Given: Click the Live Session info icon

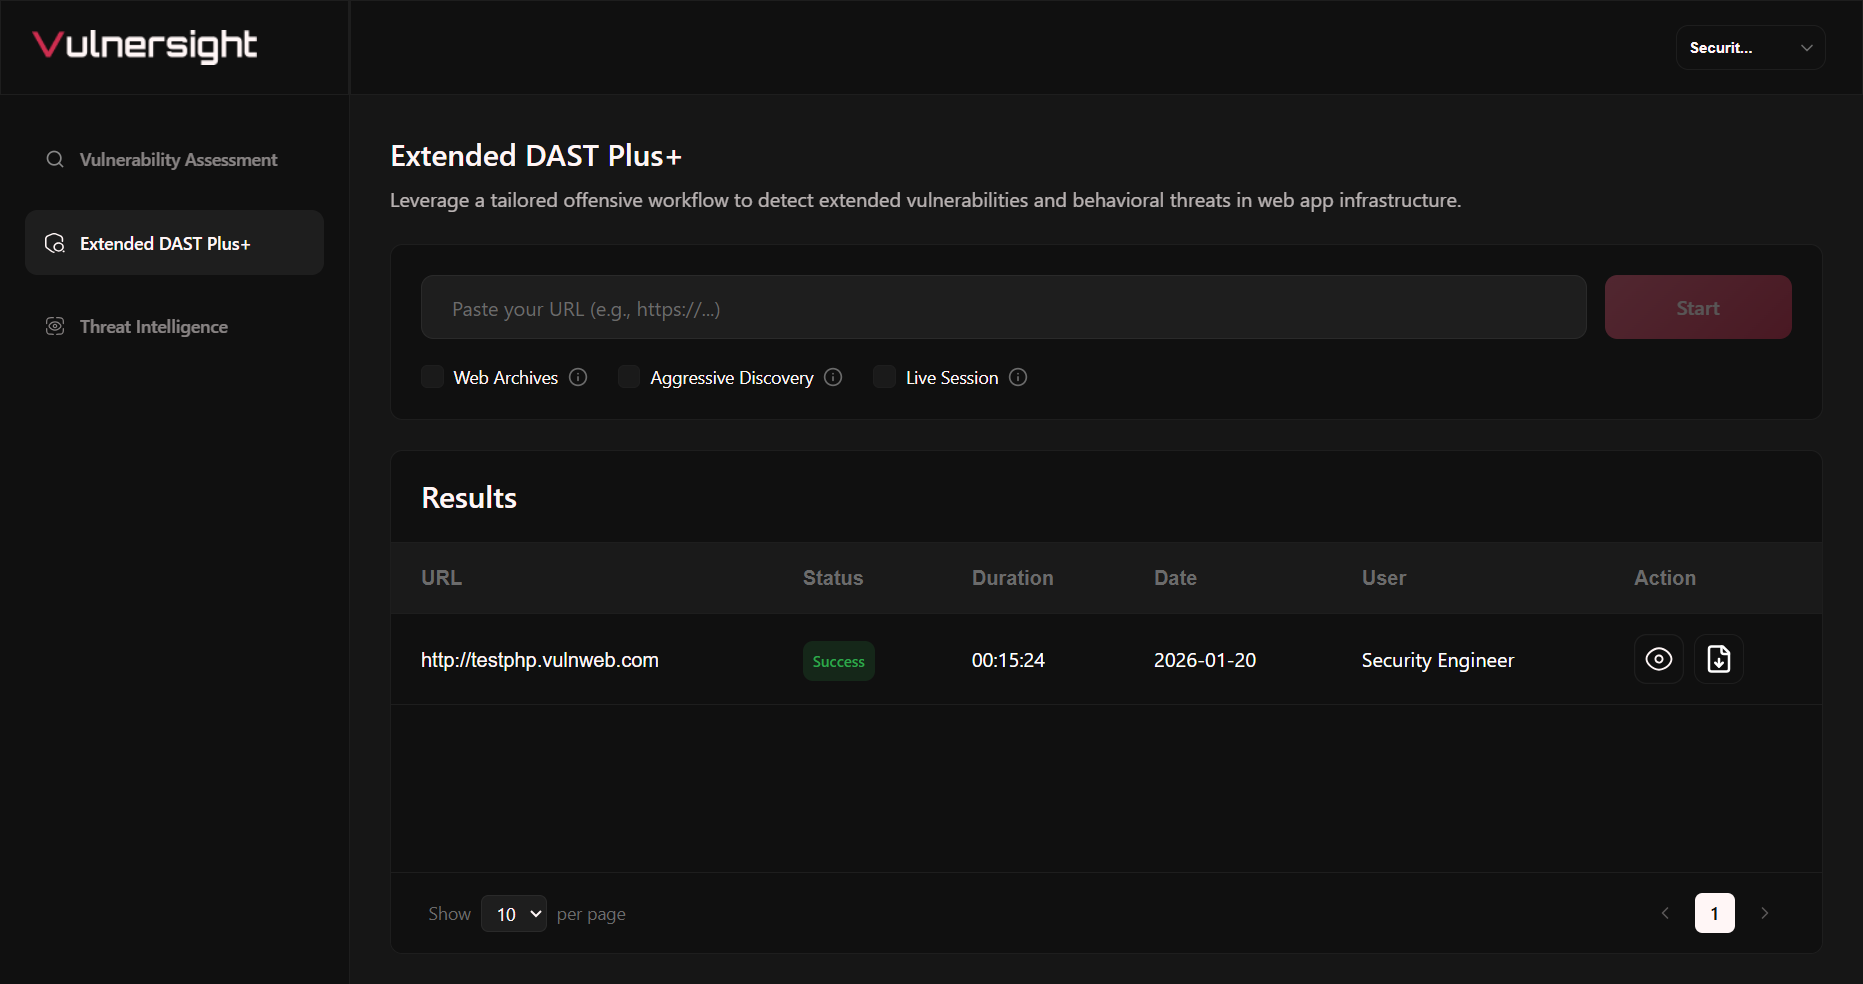Looking at the screenshot, I should pos(1018,377).
